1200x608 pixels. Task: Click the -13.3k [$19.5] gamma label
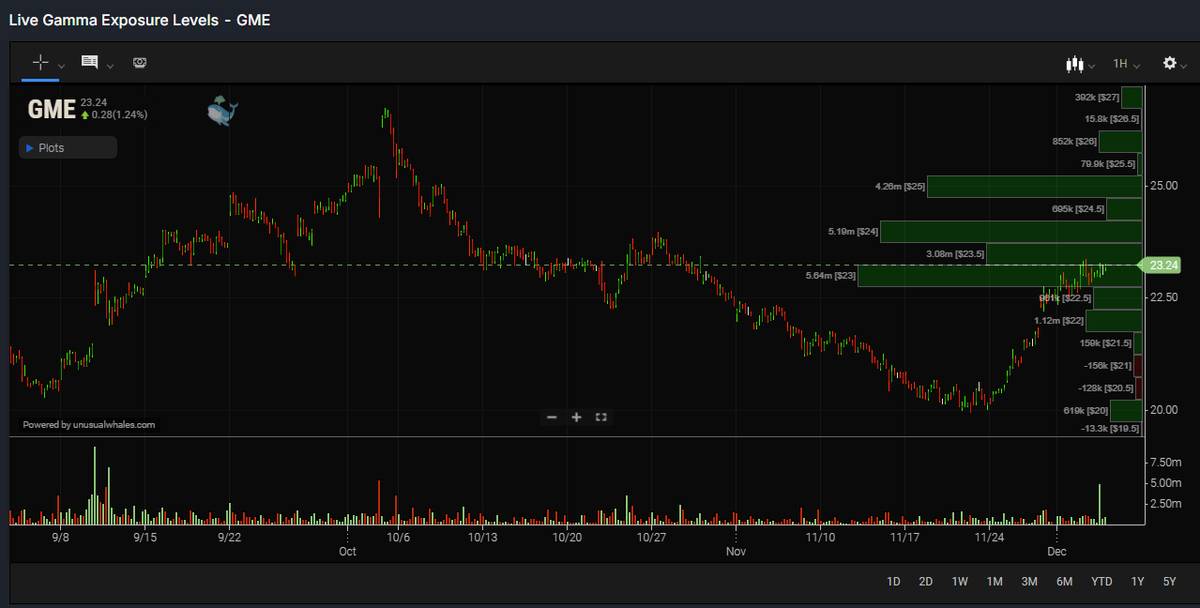pyautogui.click(x=1110, y=428)
